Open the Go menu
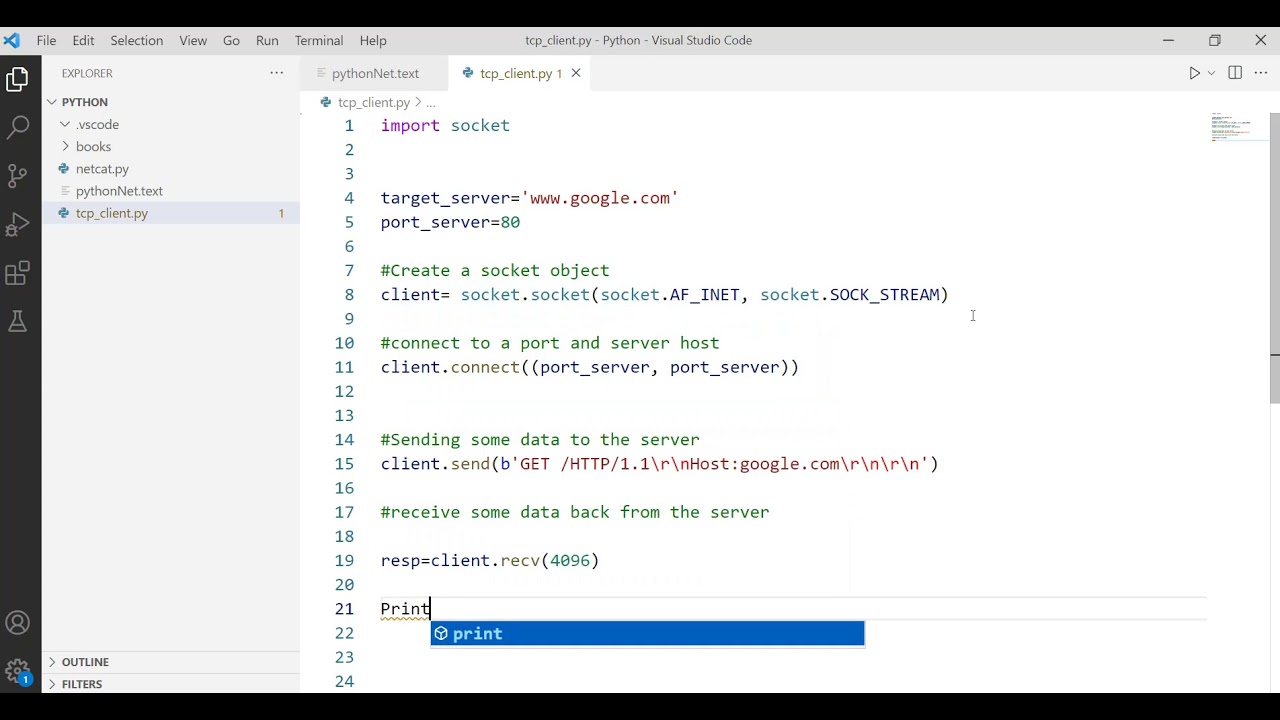Viewport: 1280px width, 720px height. tap(231, 40)
